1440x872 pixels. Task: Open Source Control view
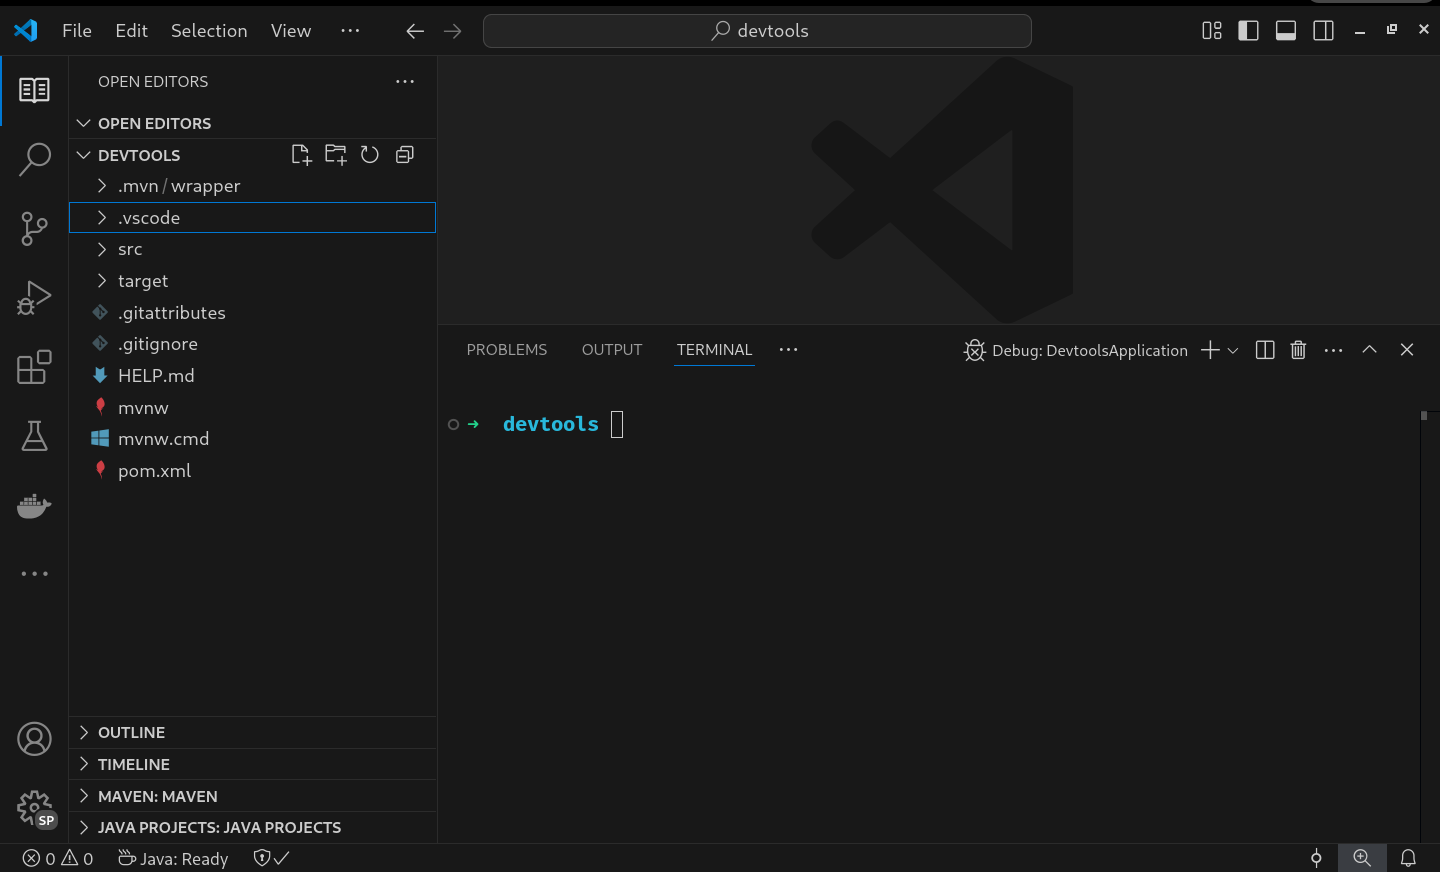click(x=34, y=229)
